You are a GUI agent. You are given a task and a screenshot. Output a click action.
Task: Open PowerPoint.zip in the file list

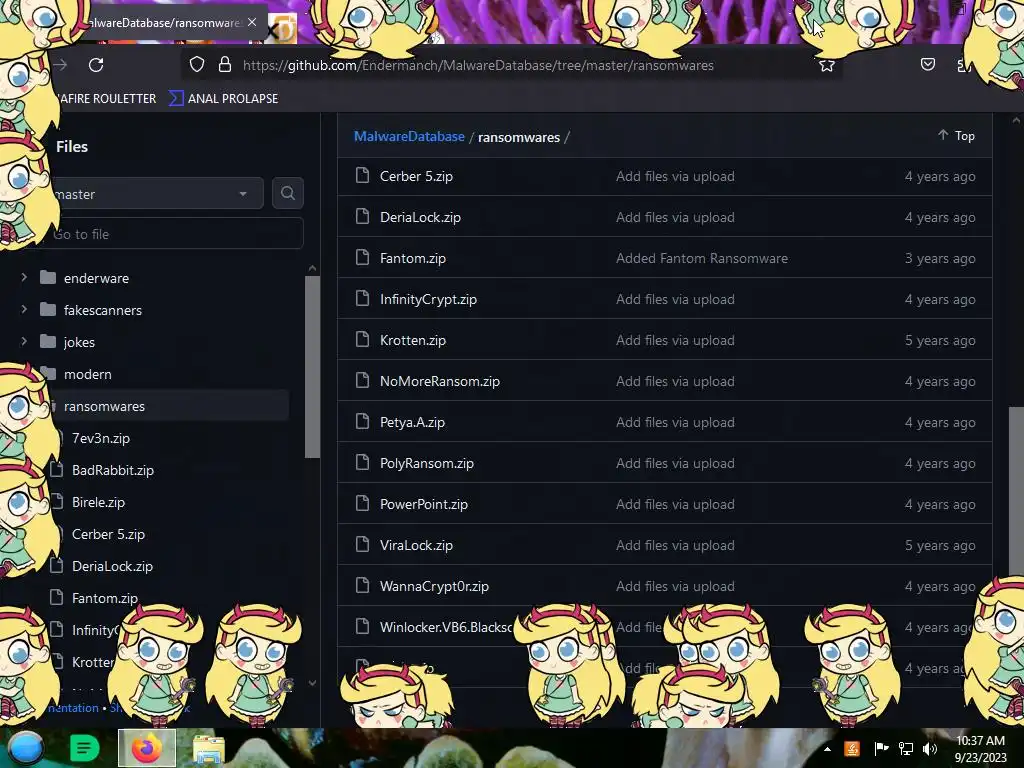coord(424,504)
